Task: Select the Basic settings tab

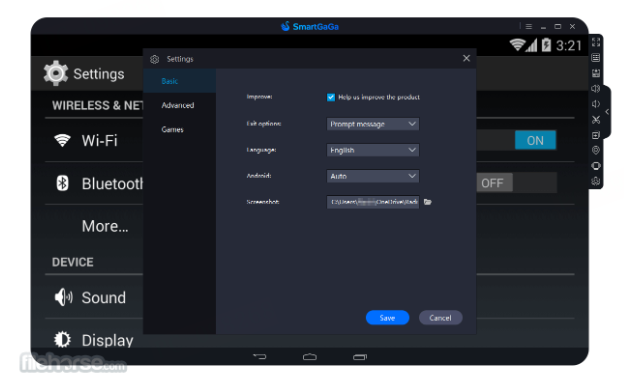Action: coord(179,81)
